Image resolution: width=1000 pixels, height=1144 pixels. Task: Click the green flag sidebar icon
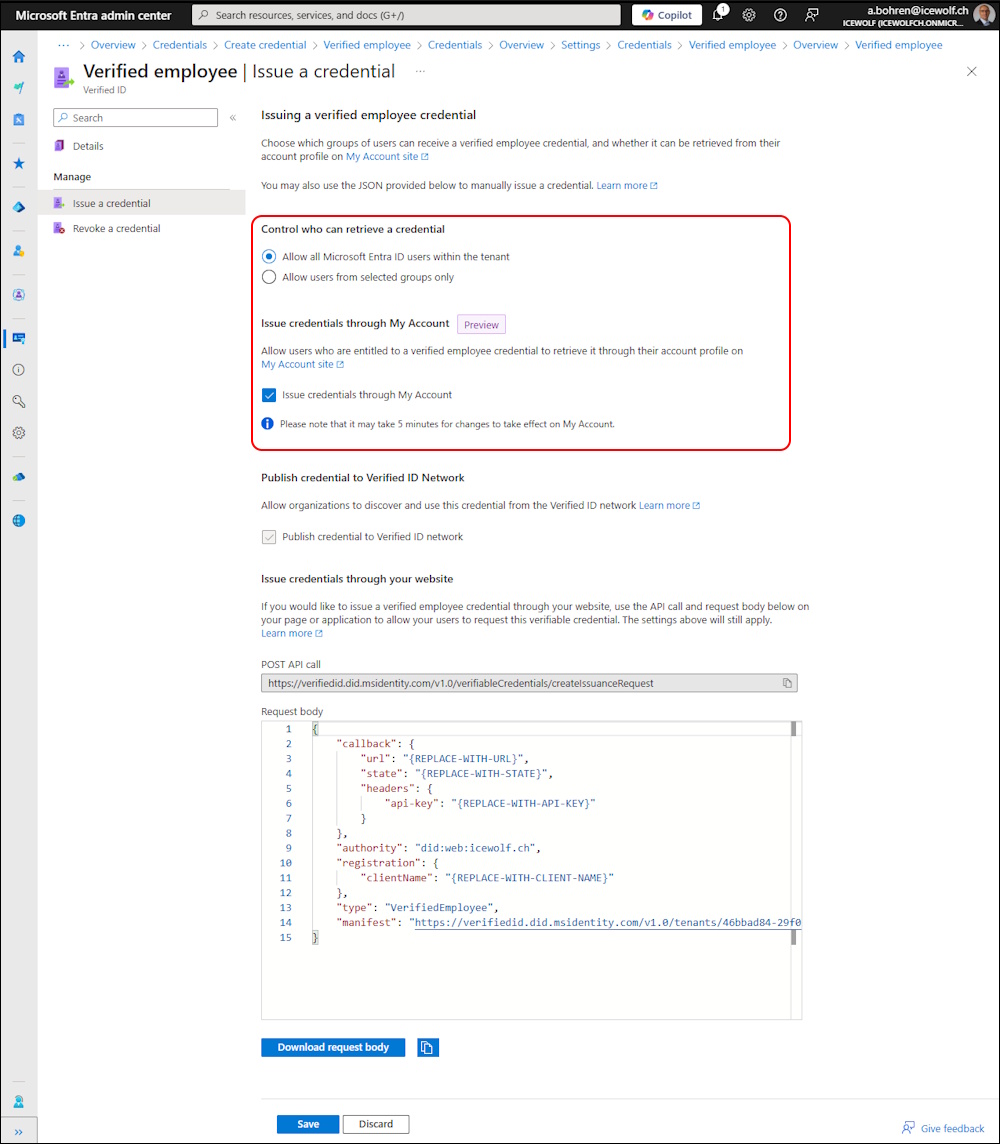pos(19,88)
